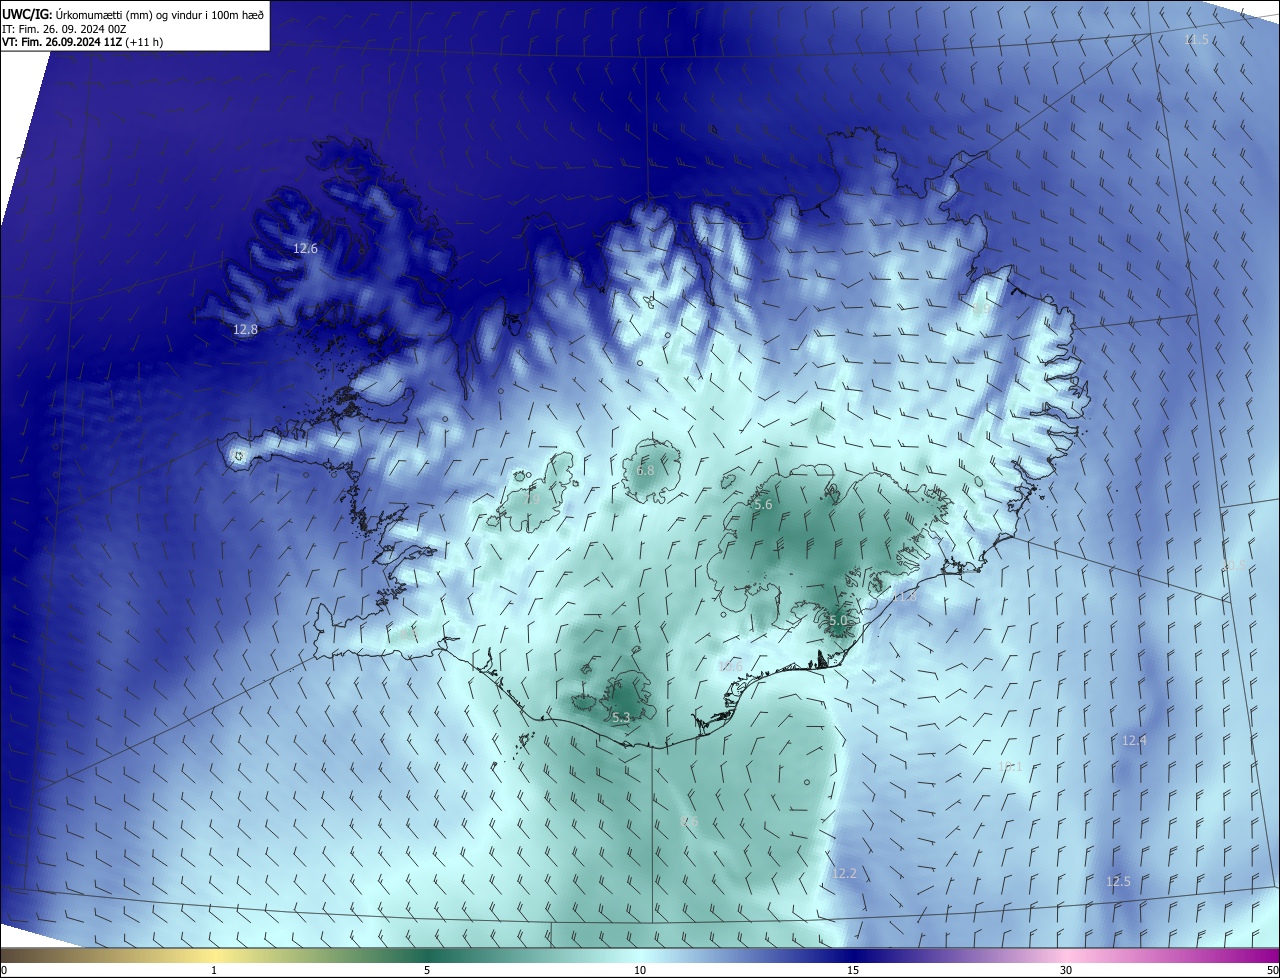
Task: Select the 'IT: Fim. 26. 09. 2024 00Z' line
Action: click(64, 29)
